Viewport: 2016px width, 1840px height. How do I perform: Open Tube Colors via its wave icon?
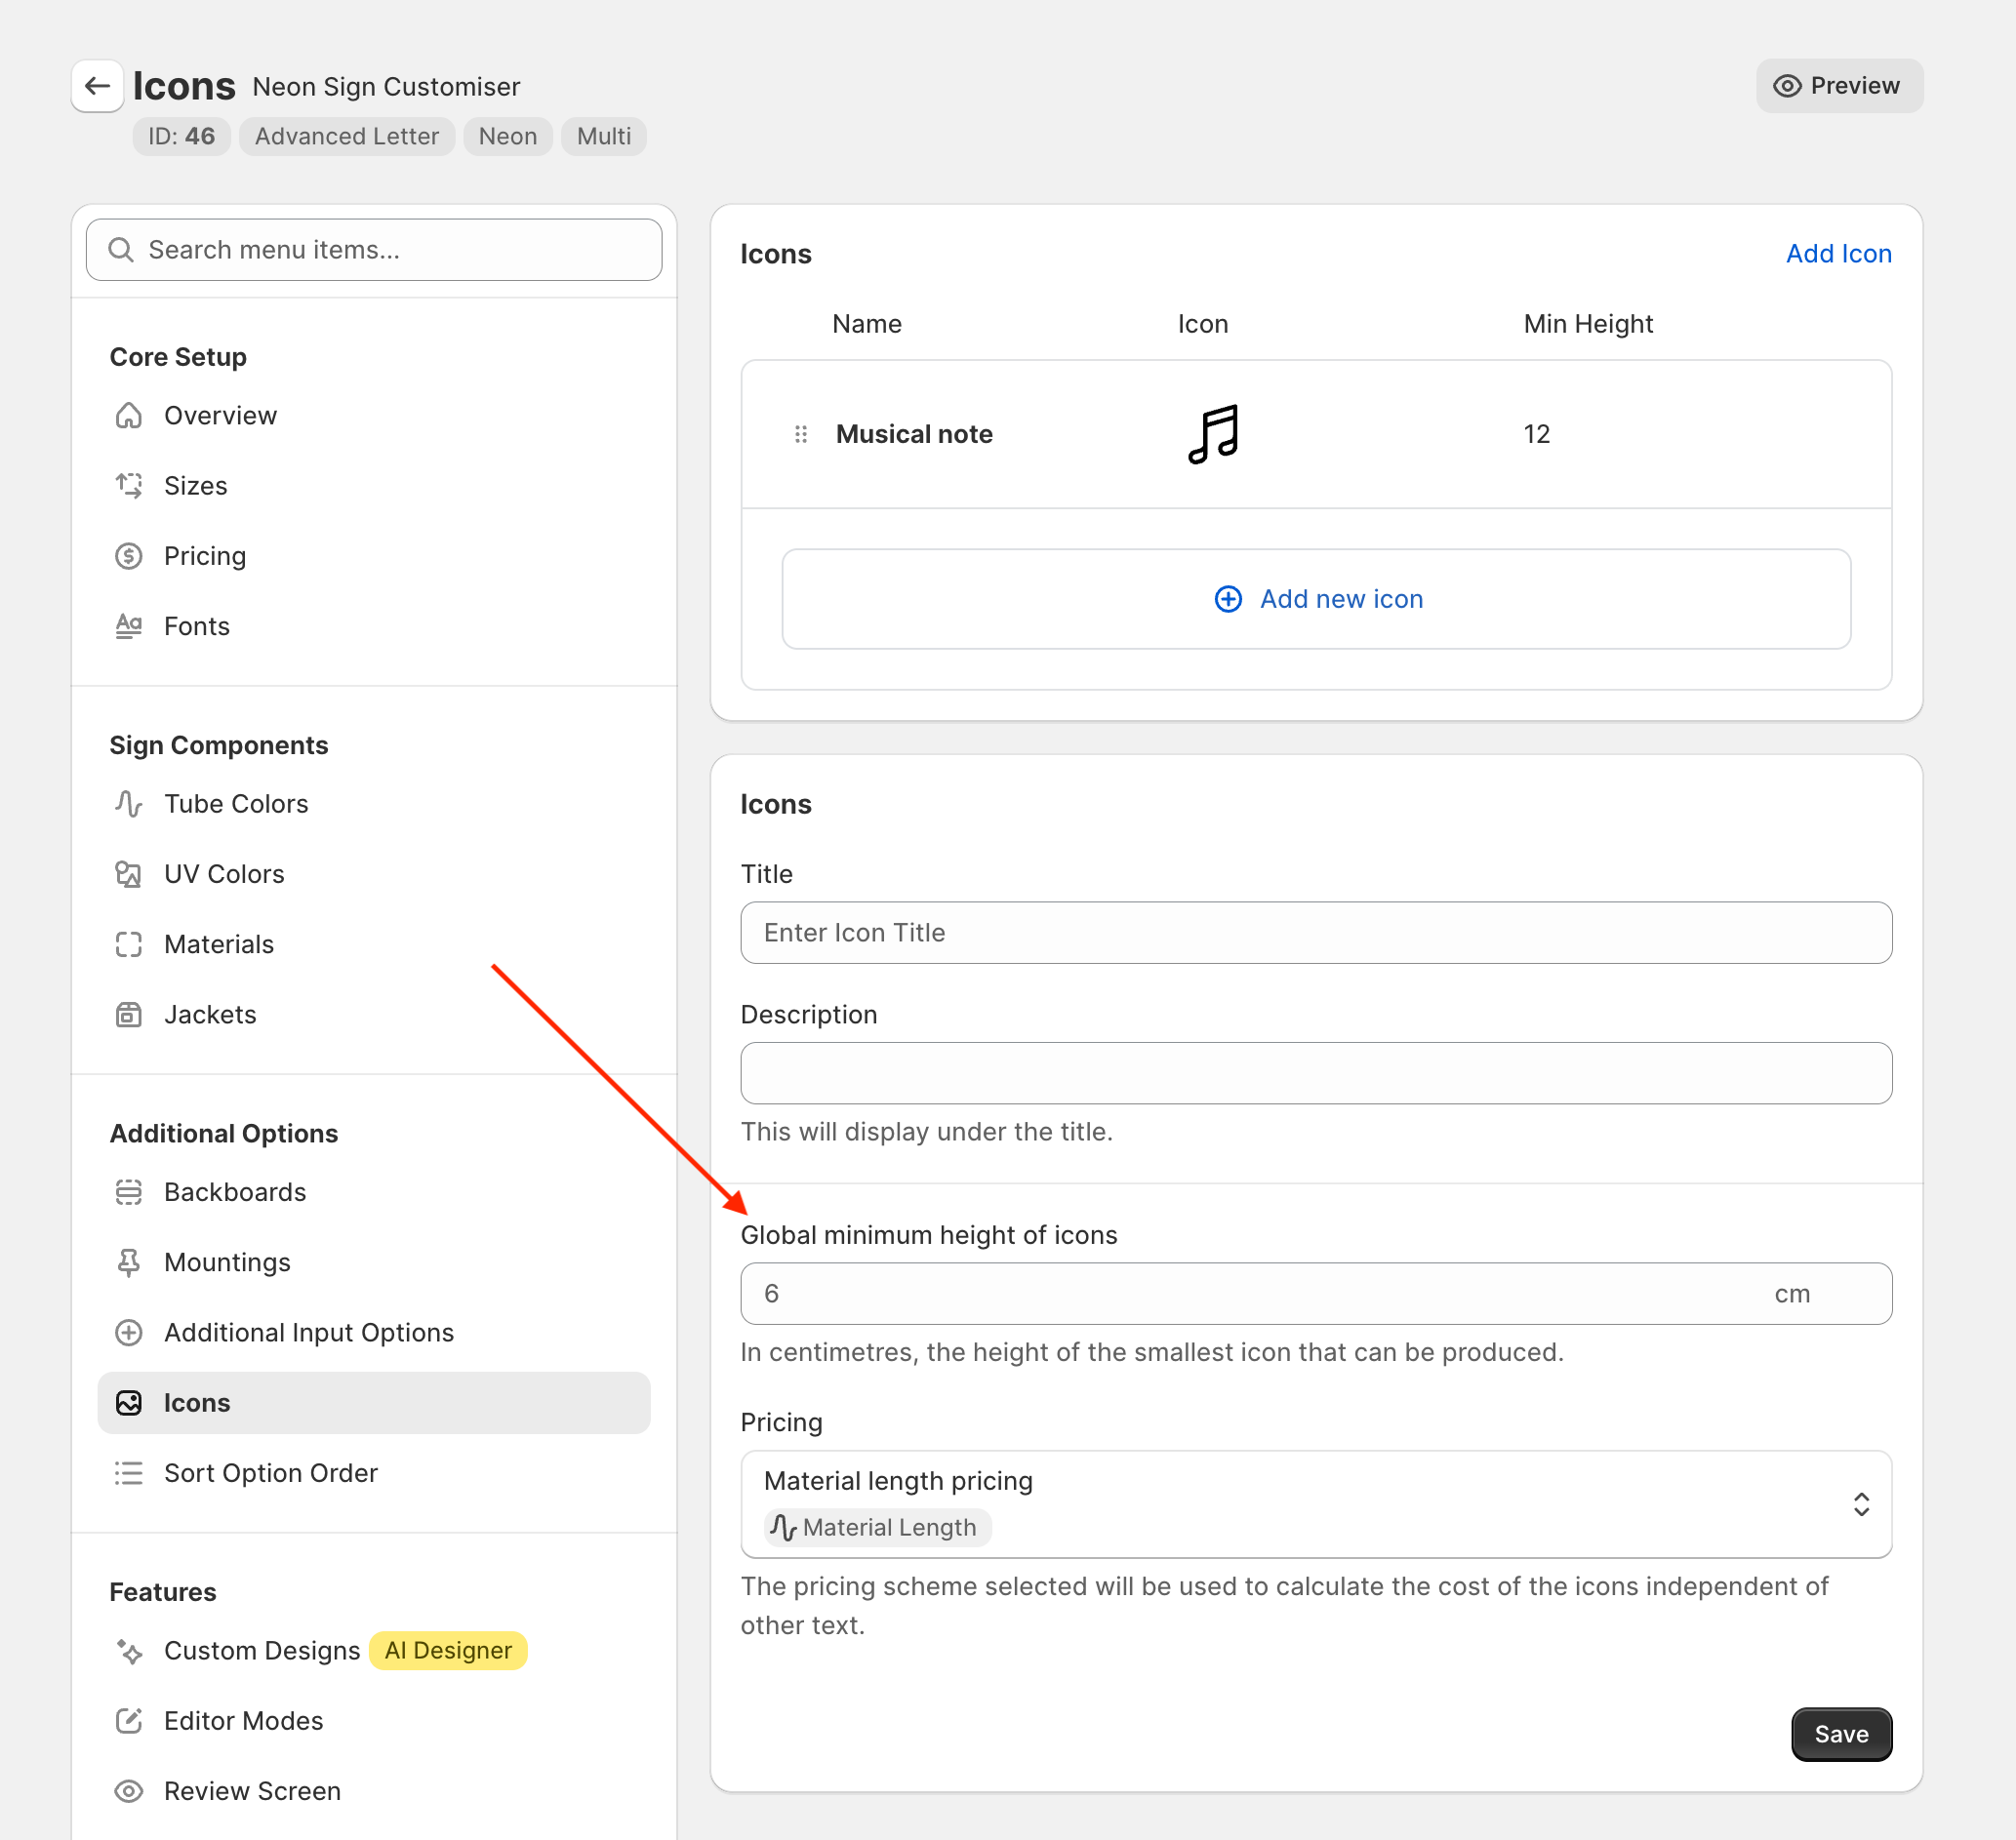[129, 804]
